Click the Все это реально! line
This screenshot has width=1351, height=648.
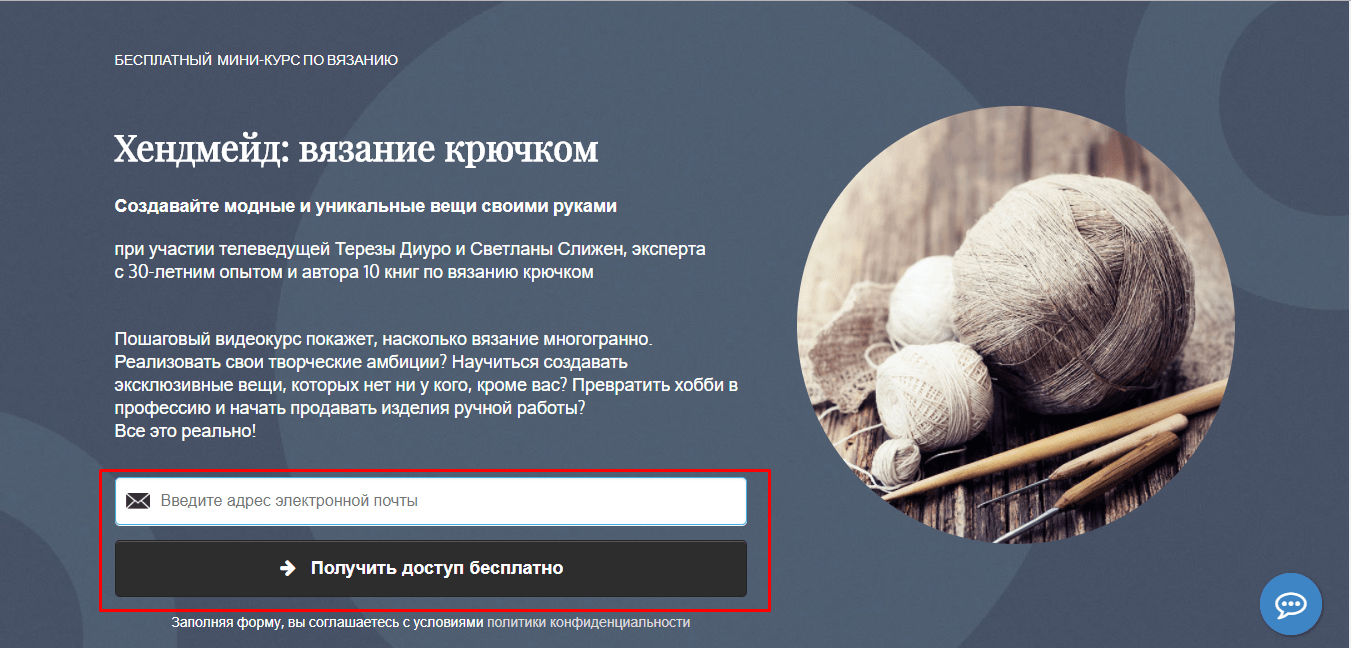[x=185, y=431]
